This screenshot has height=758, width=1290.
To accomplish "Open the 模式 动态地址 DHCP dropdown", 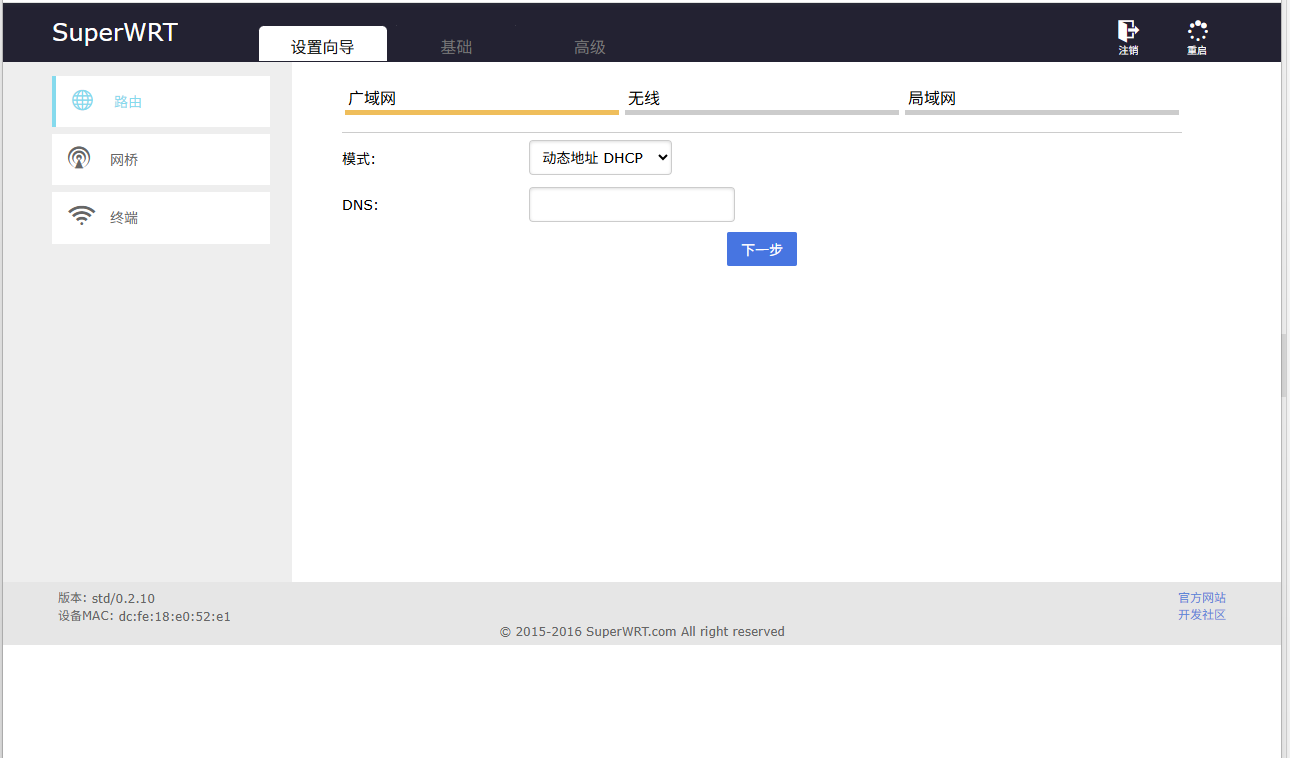I will 600,158.
